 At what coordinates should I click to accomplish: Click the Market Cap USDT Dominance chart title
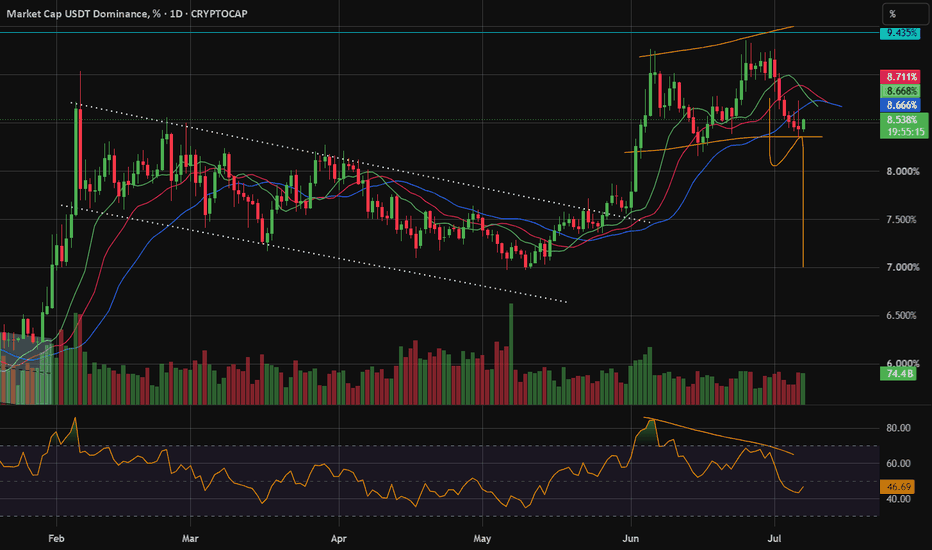127,13
